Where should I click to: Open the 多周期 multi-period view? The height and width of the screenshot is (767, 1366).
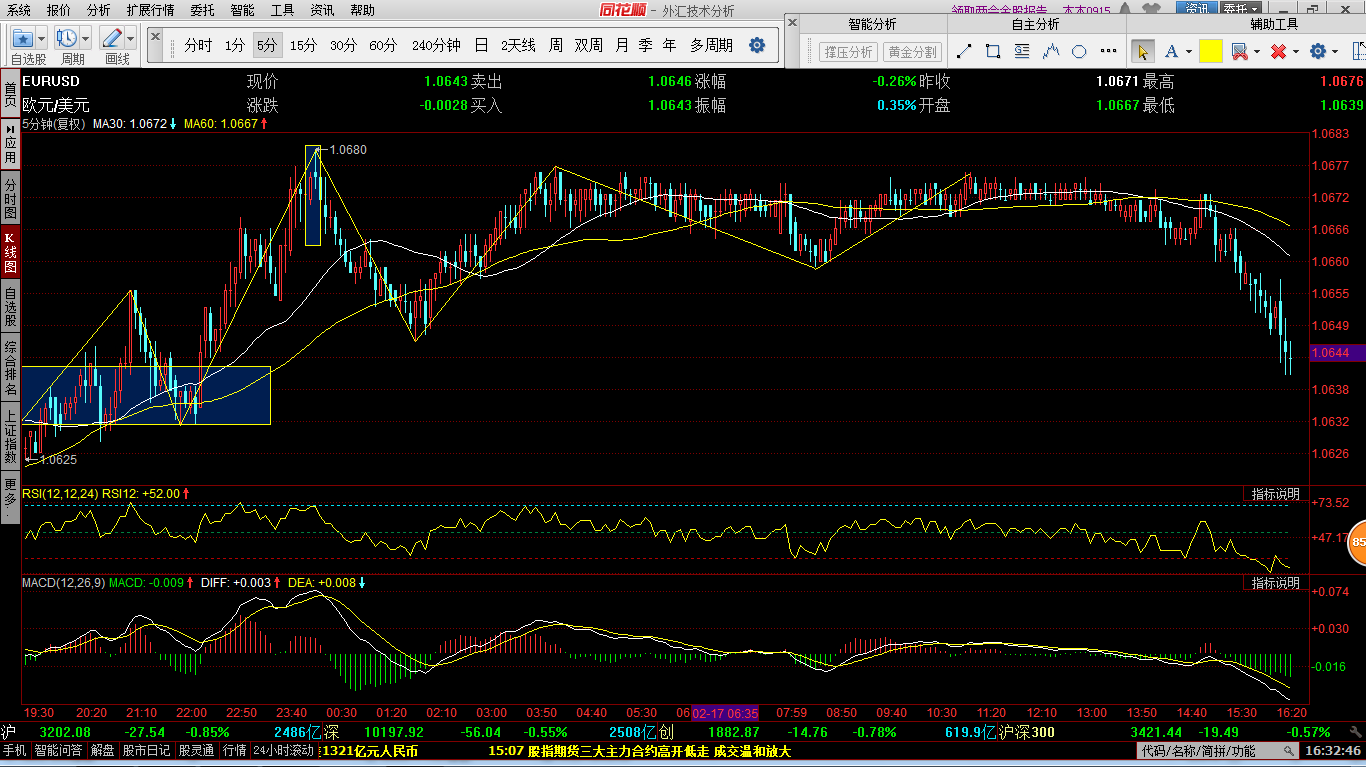pos(711,45)
